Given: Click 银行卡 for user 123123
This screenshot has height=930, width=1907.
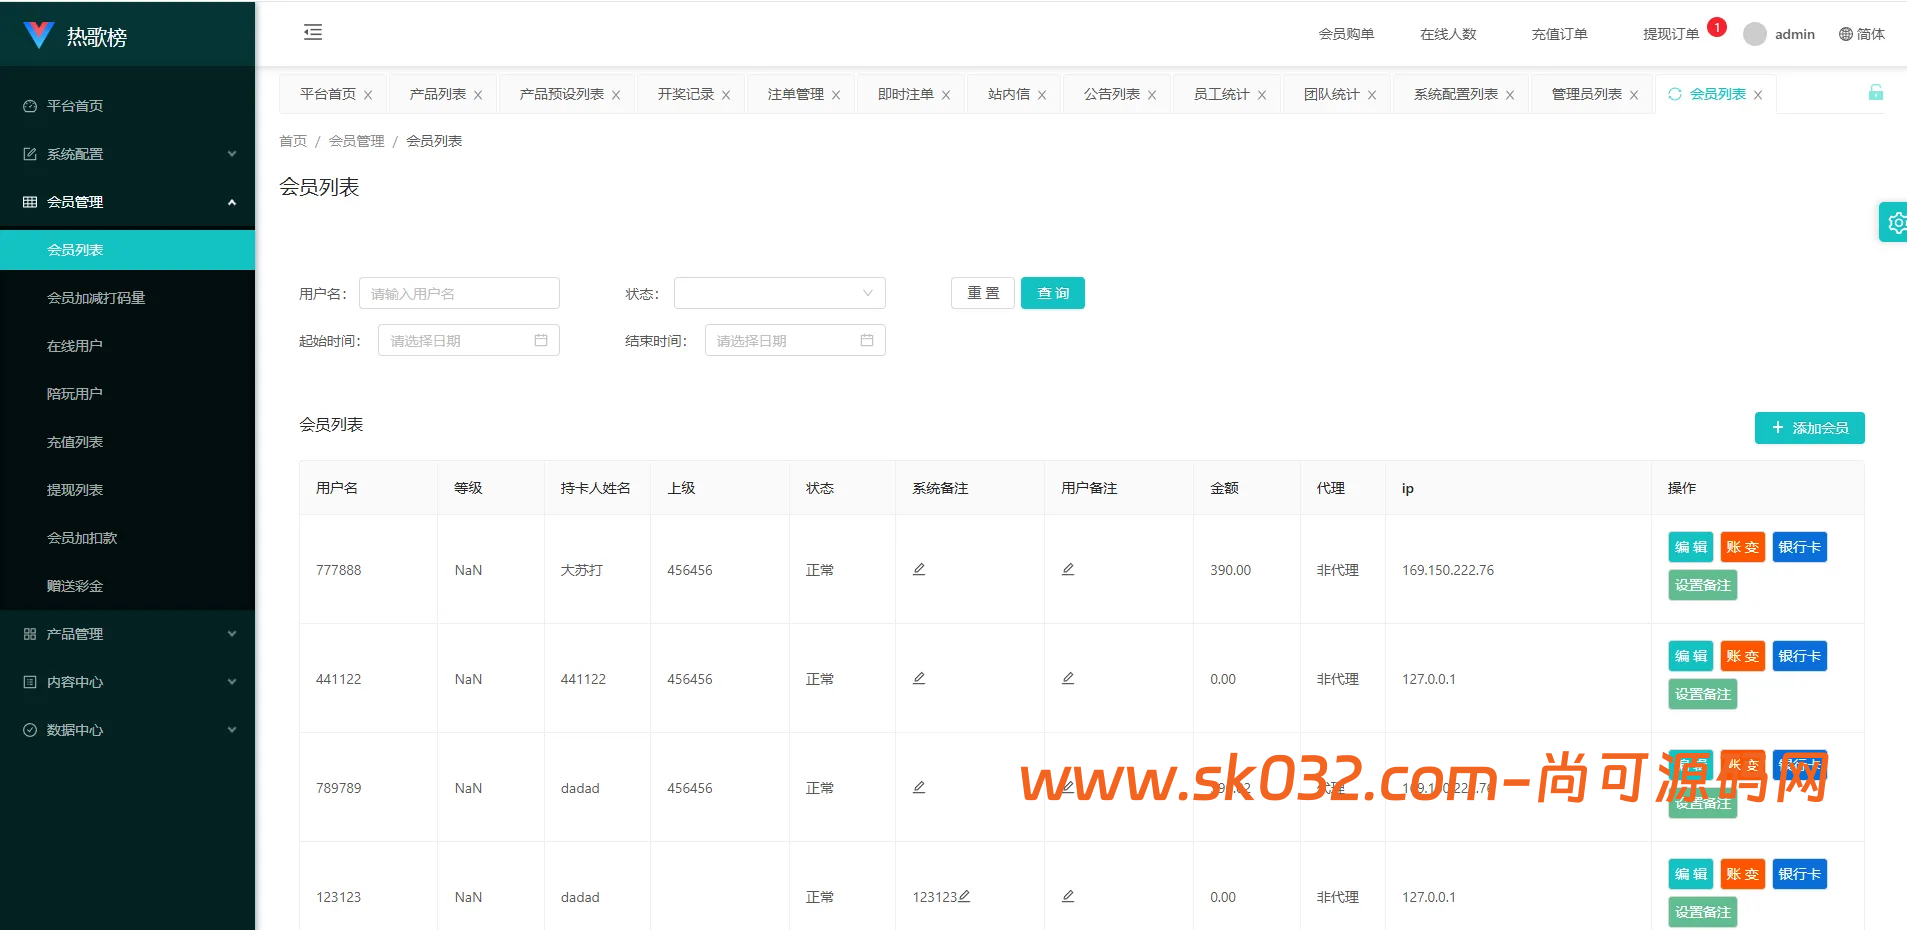Looking at the screenshot, I should [1800, 874].
